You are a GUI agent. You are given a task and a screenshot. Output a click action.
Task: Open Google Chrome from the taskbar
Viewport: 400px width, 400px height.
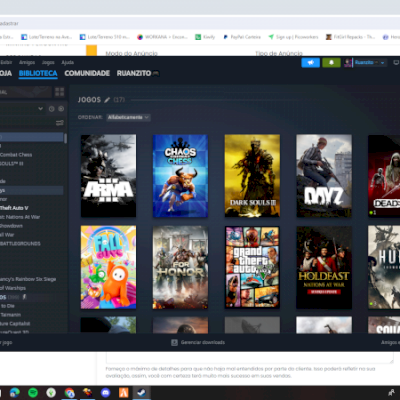(69, 393)
